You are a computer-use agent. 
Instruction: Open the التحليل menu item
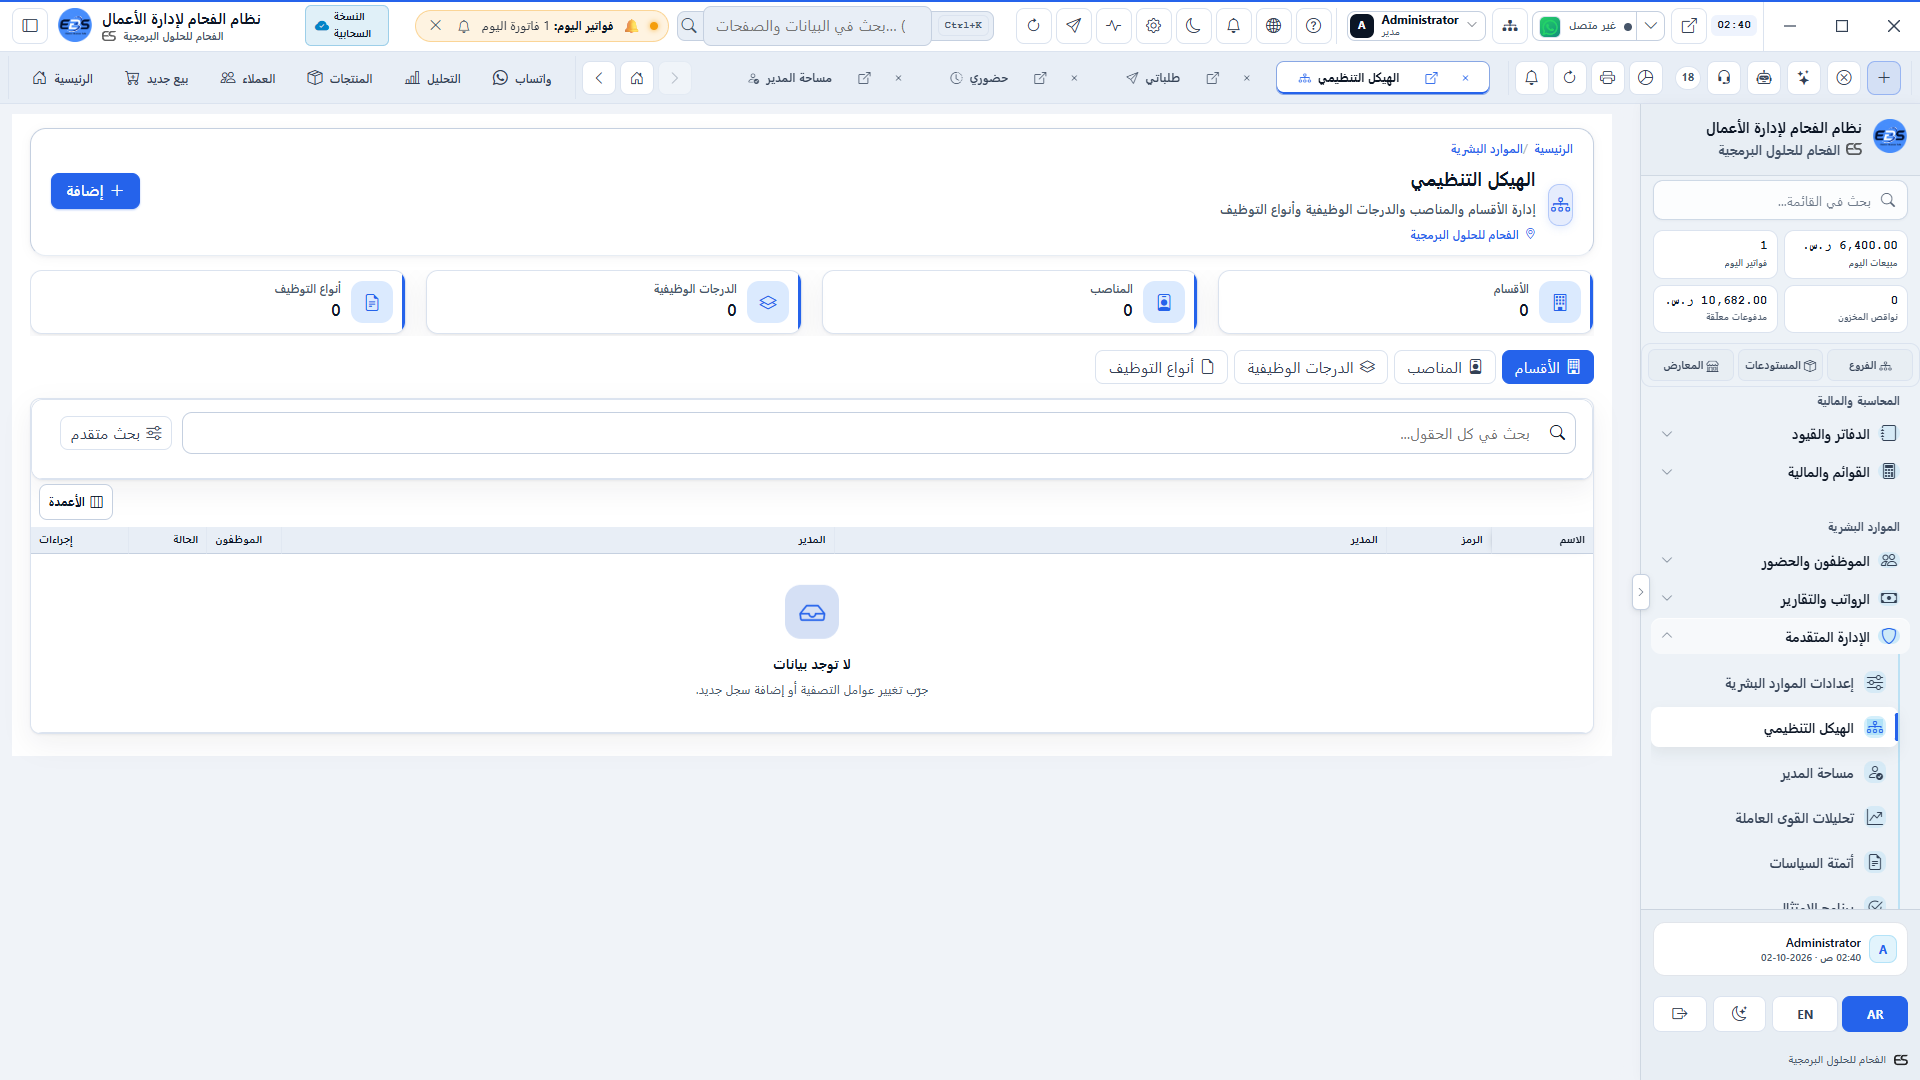(433, 78)
